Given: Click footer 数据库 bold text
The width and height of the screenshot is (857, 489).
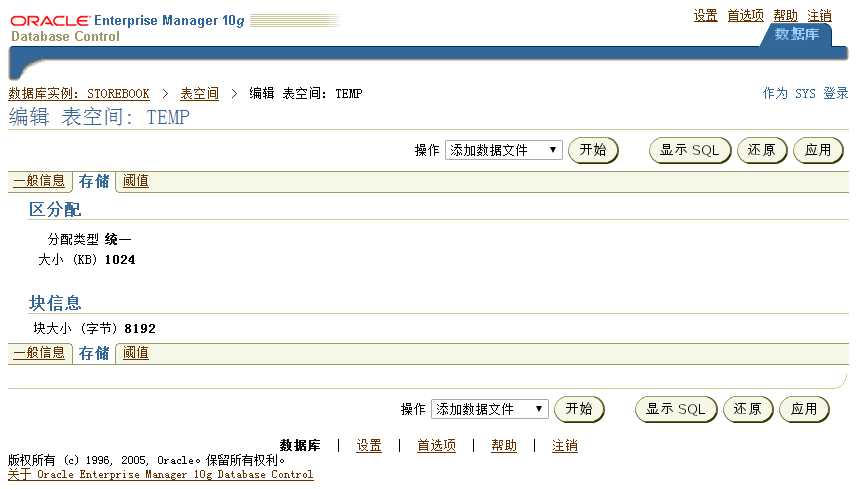Looking at the screenshot, I should (x=300, y=446).
